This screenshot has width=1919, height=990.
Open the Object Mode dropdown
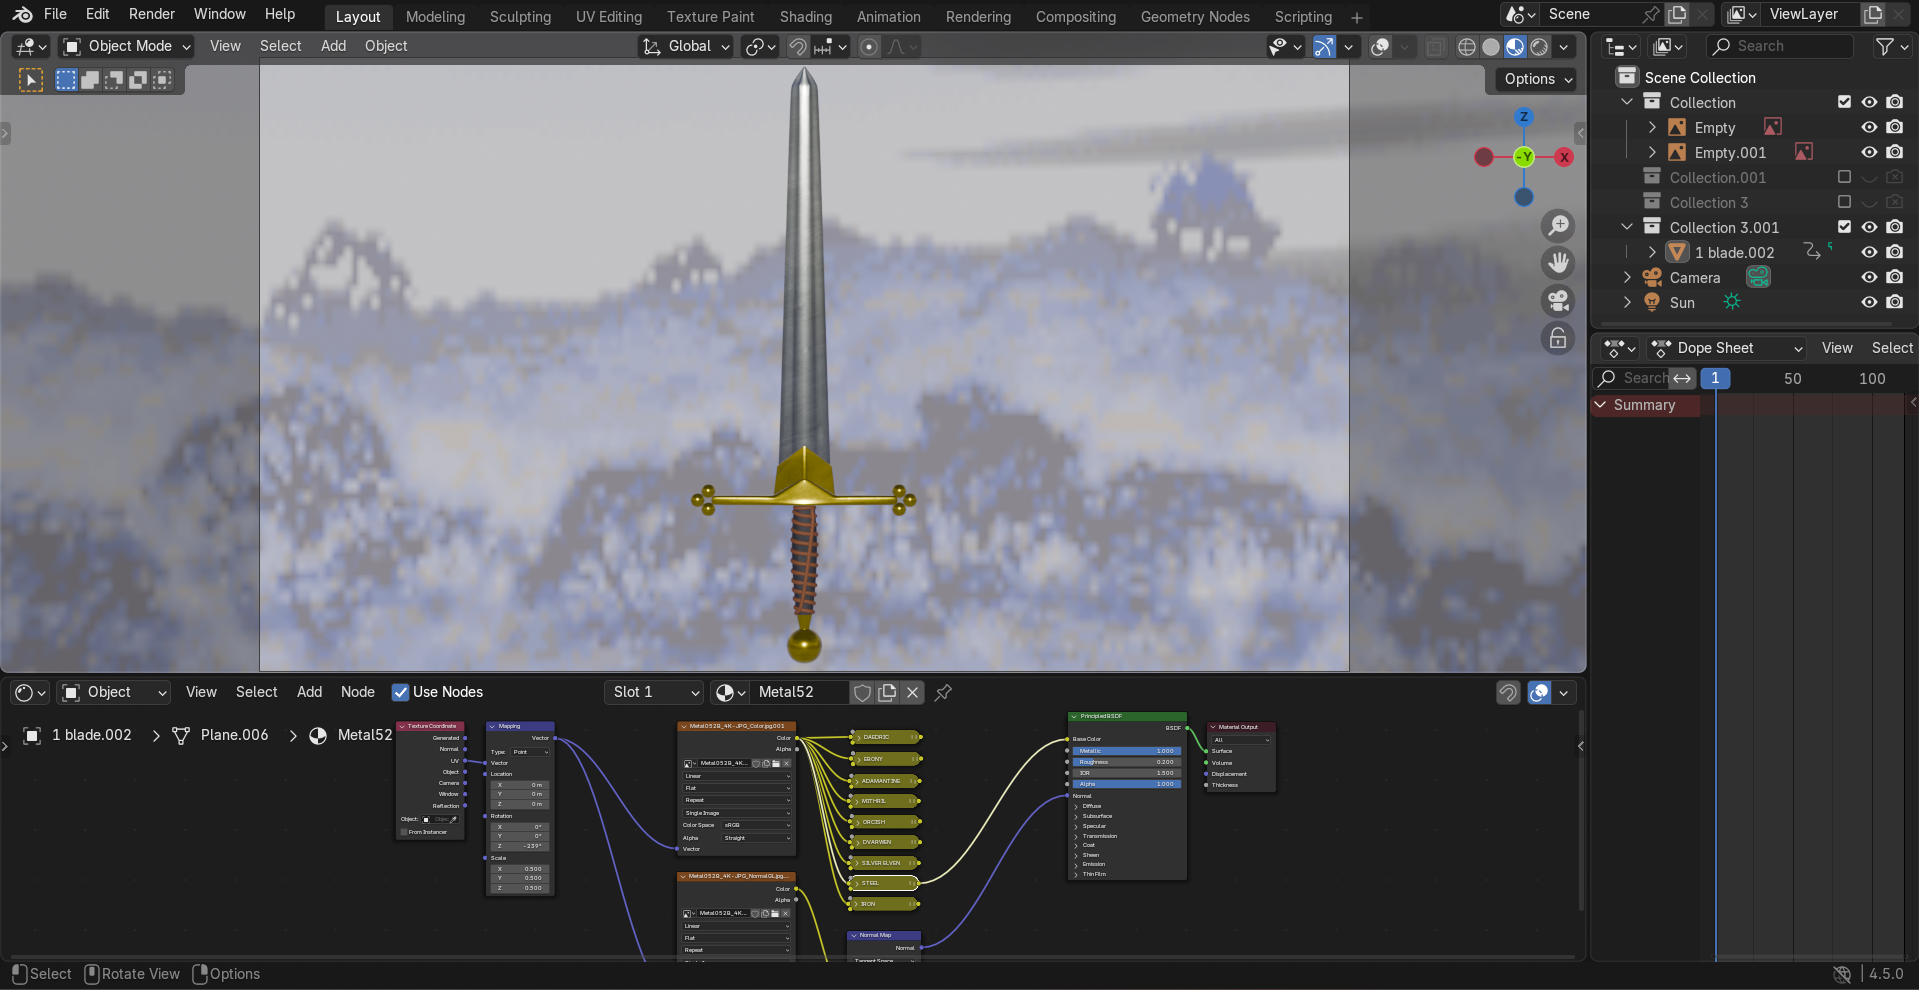(126, 46)
